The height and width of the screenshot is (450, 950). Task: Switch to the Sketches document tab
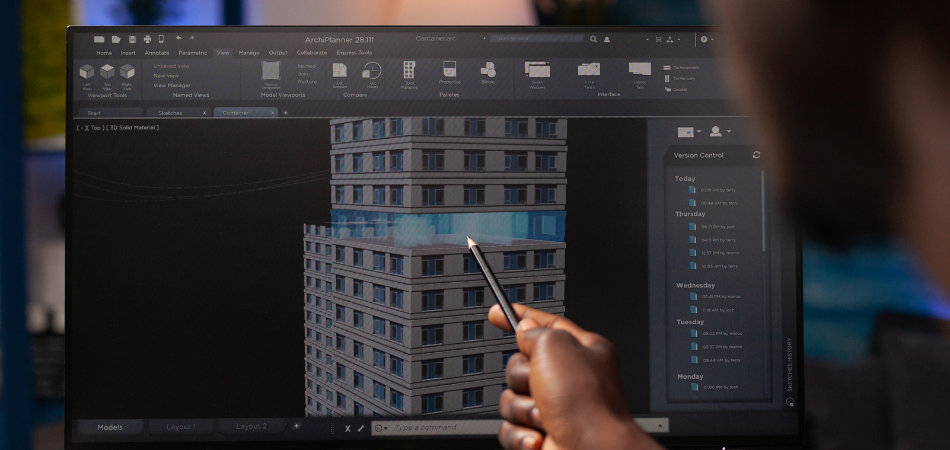pos(171,113)
